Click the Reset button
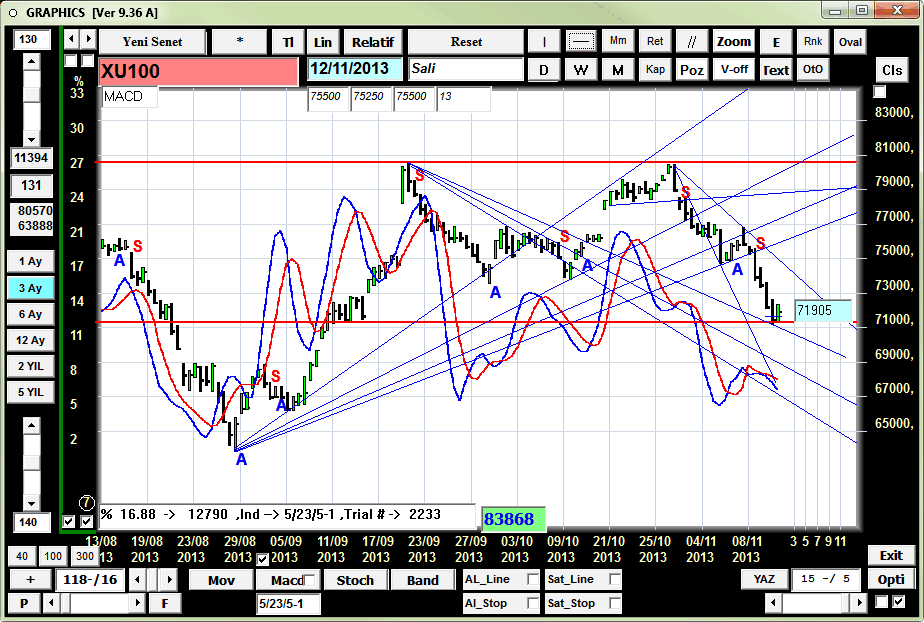 466,42
